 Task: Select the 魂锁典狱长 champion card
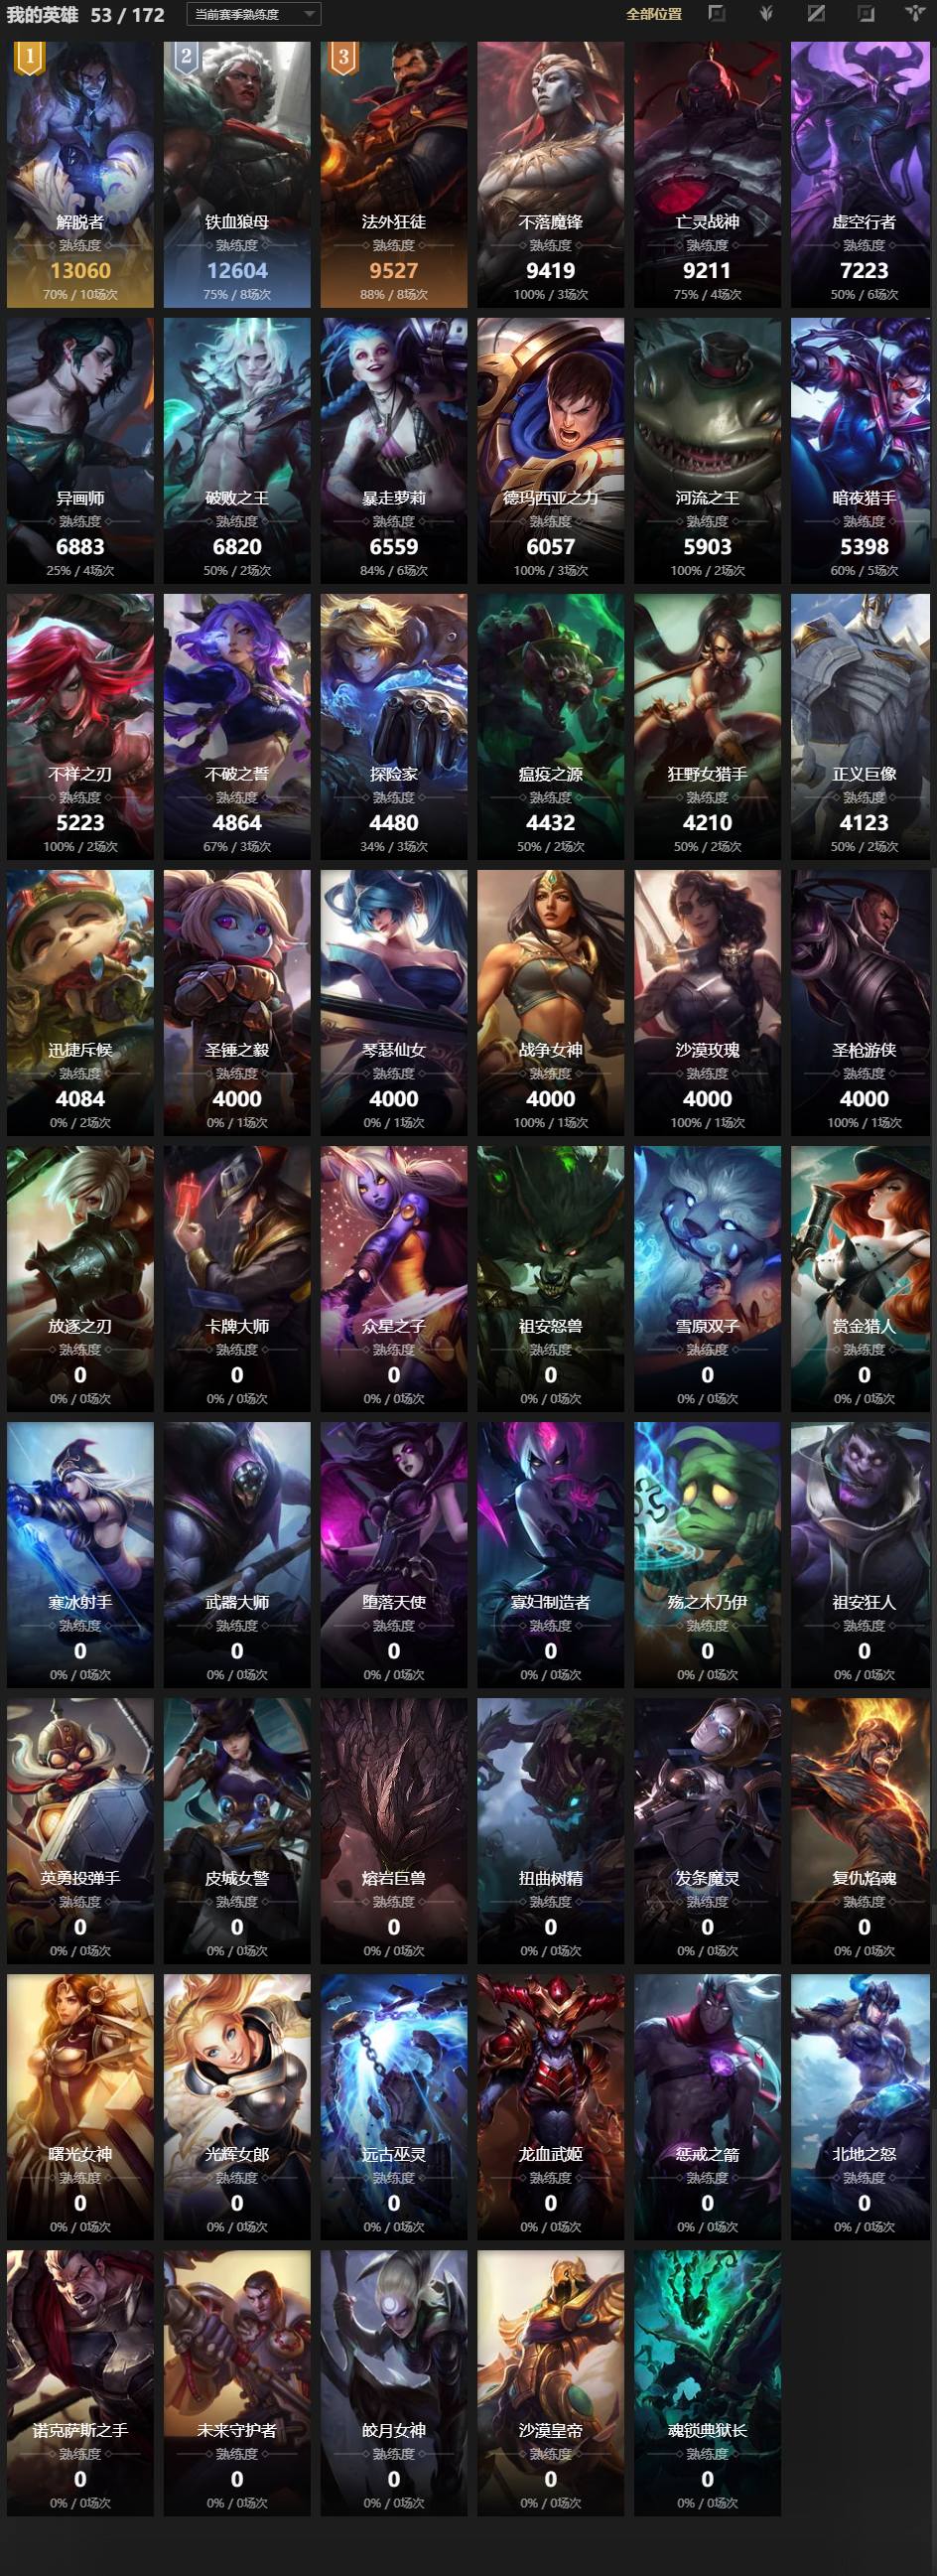pyautogui.click(x=708, y=2382)
